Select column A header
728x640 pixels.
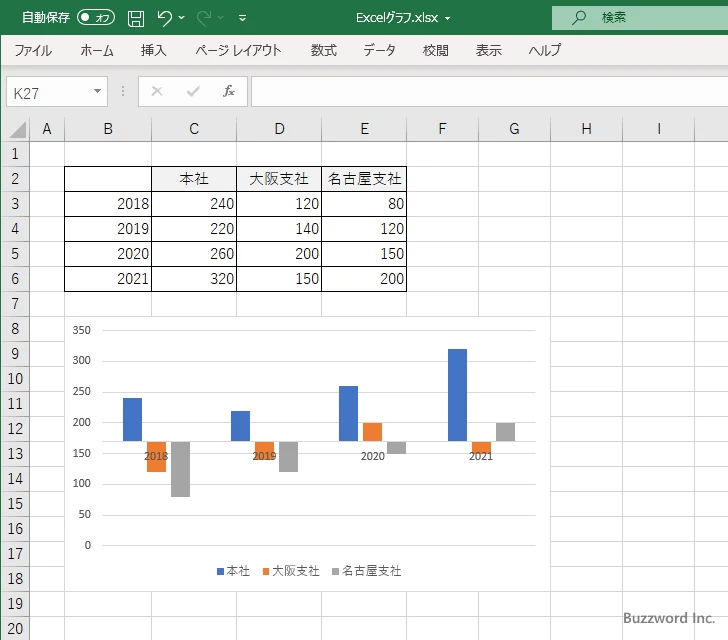click(47, 129)
